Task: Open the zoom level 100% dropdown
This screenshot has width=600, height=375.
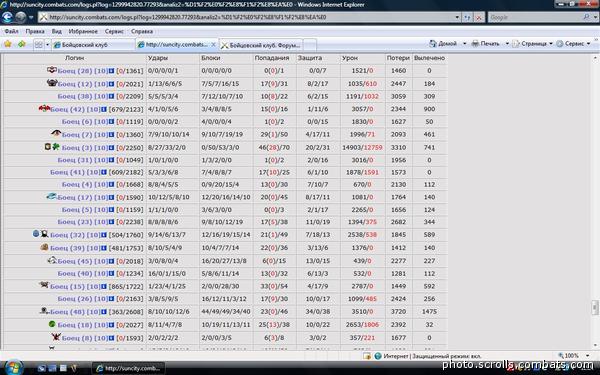Action: click(x=588, y=356)
